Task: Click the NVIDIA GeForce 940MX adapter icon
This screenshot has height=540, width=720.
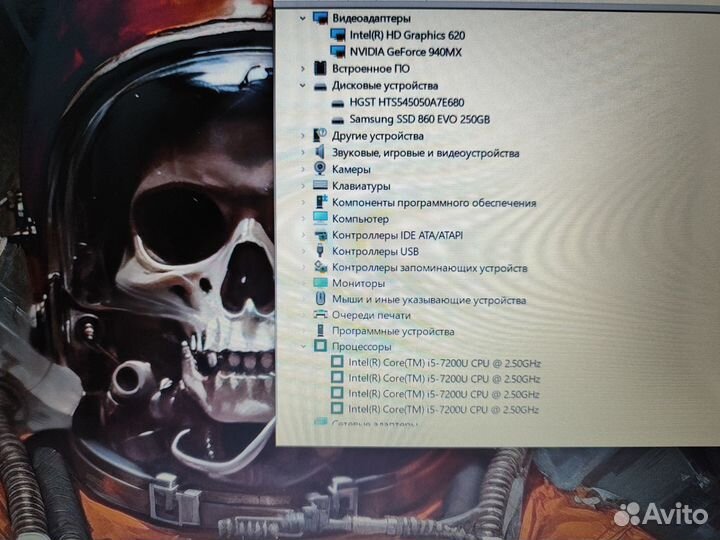Action: coord(338,52)
